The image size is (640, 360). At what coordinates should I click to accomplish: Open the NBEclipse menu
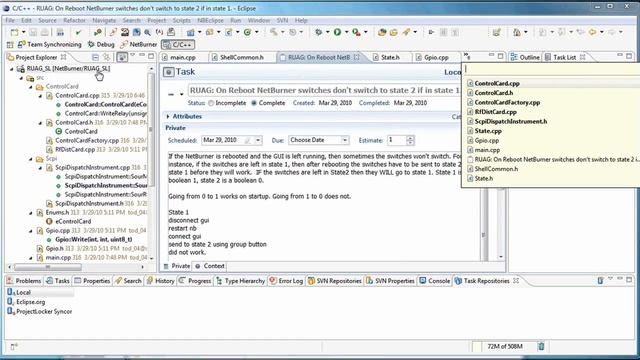pos(210,20)
